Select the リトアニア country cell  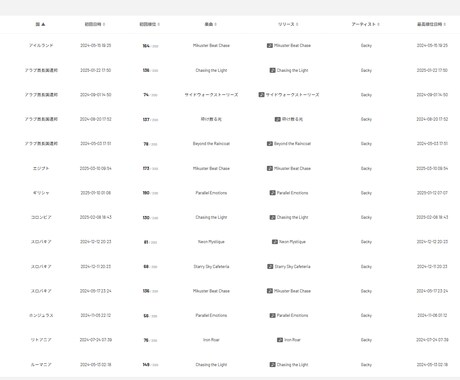41,340
